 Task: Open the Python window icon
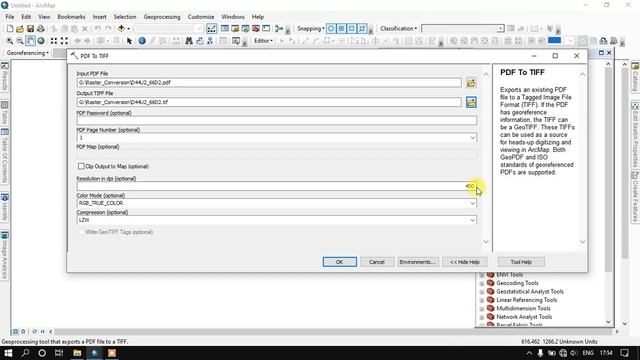[x=266, y=29]
